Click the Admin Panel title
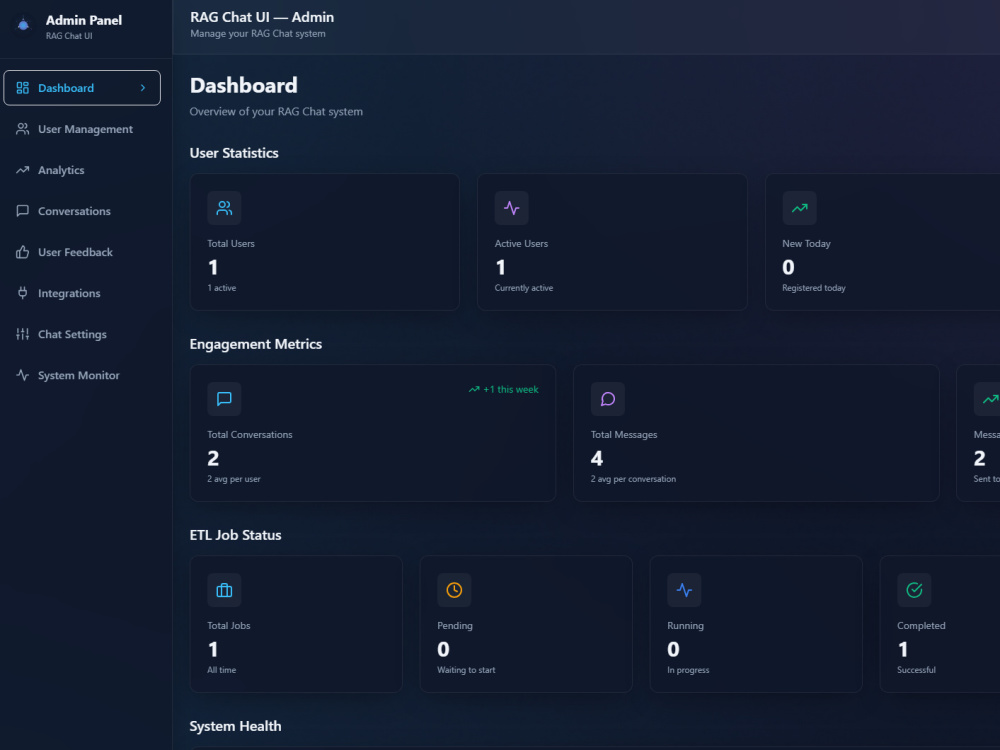Image resolution: width=1000 pixels, height=750 pixels. click(84, 20)
